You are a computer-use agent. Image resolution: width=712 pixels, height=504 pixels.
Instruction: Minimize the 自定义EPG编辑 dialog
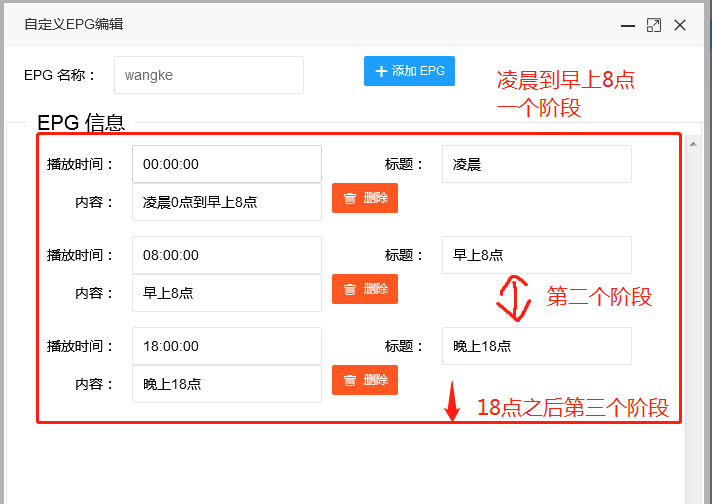pyautogui.click(x=628, y=25)
